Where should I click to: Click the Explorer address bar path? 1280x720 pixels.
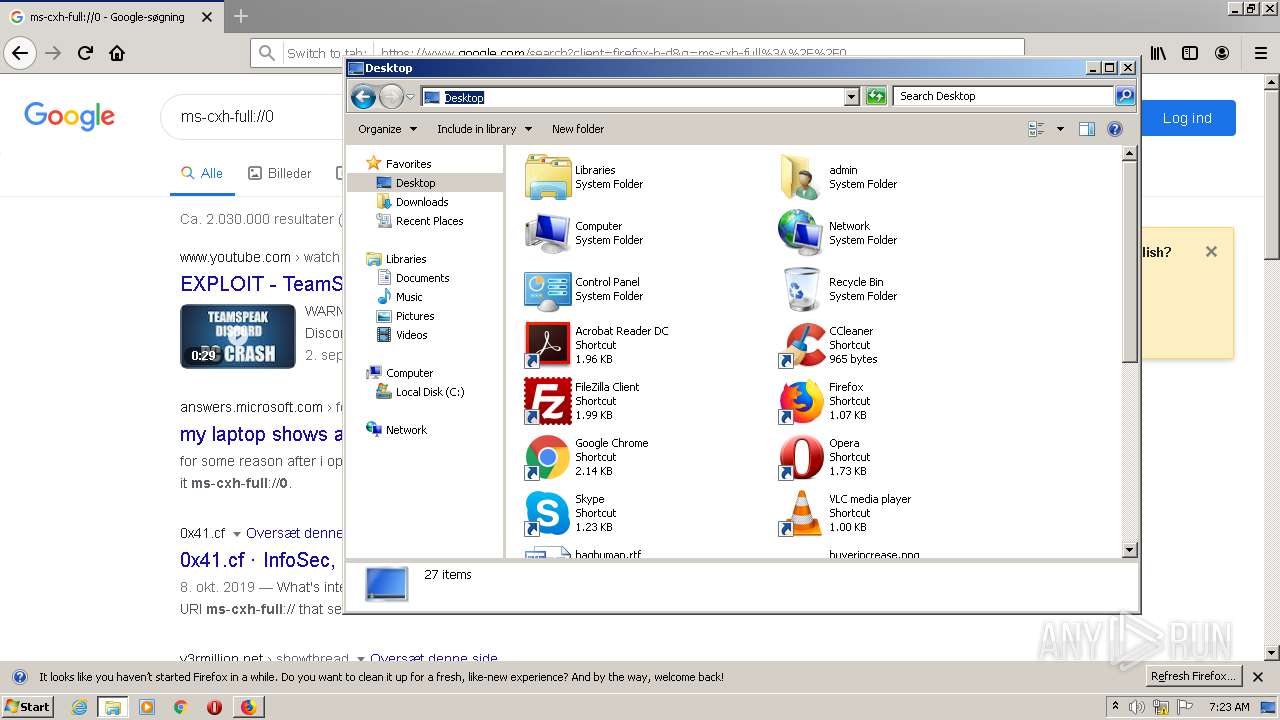[632, 97]
